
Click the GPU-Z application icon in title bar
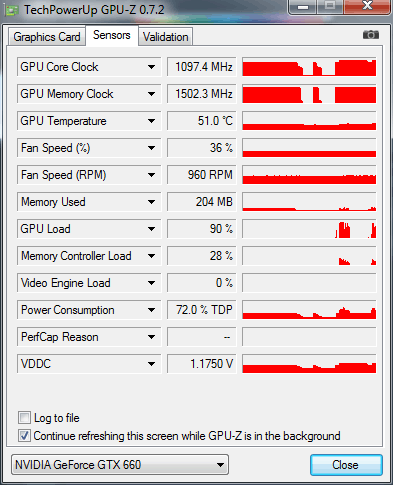click(x=11, y=10)
